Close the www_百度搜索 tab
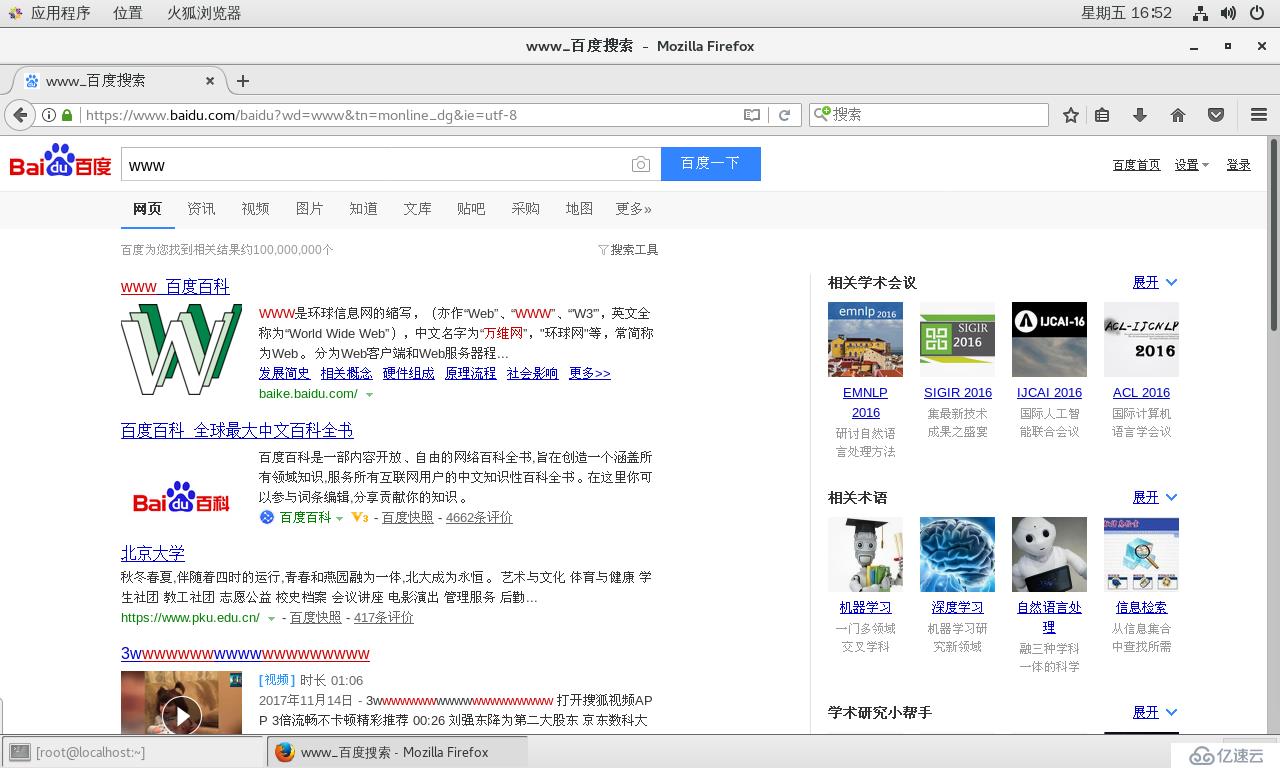 [210, 81]
